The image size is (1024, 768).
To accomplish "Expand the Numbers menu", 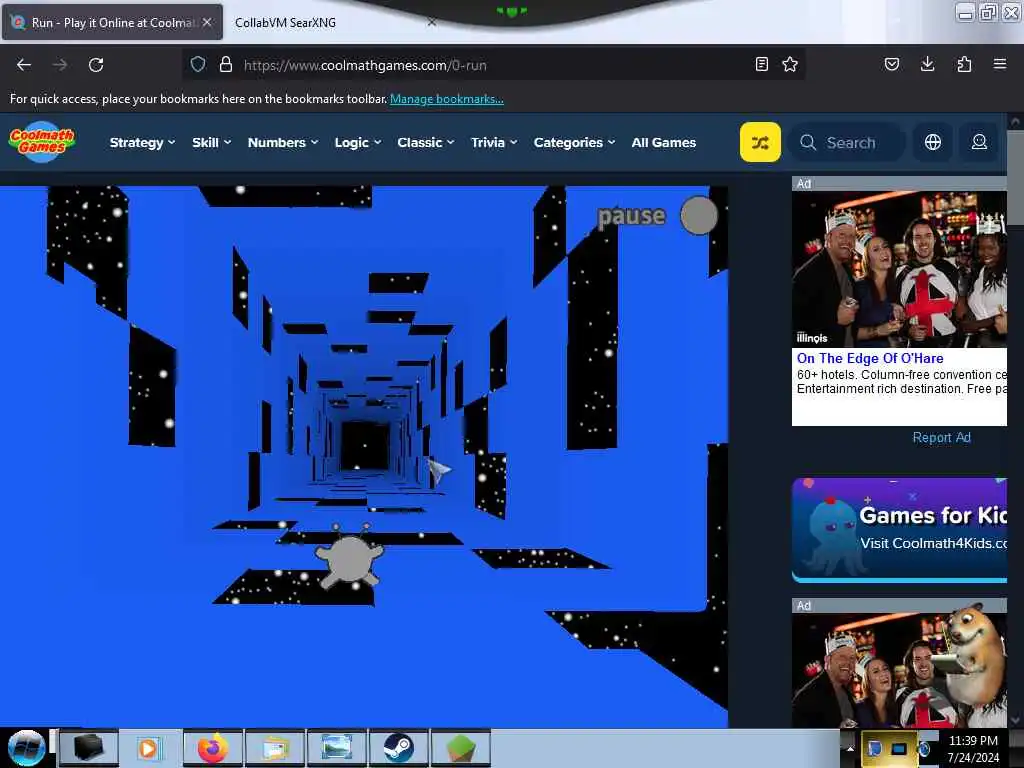I will click(x=283, y=142).
